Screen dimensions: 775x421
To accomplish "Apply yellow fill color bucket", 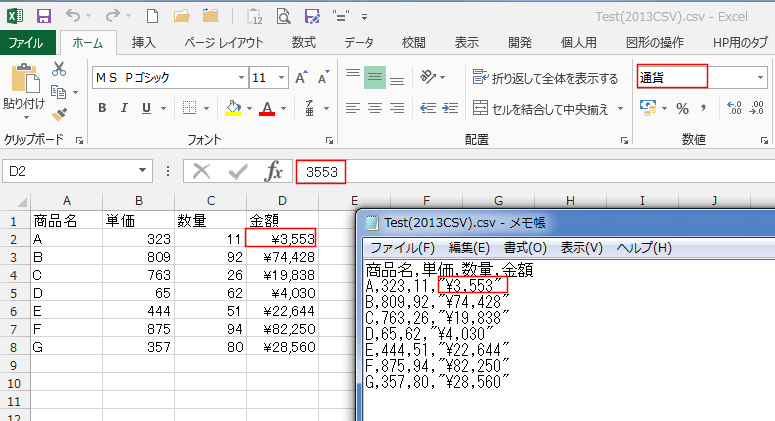I will 233,108.
